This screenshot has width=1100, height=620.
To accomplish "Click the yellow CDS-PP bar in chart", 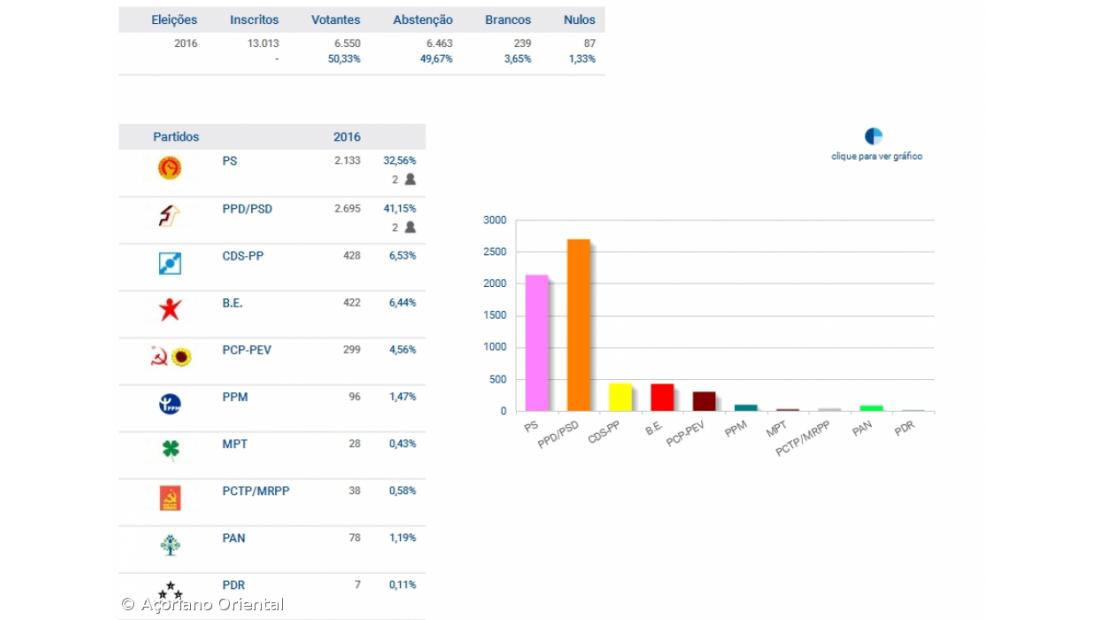I will coord(620,397).
